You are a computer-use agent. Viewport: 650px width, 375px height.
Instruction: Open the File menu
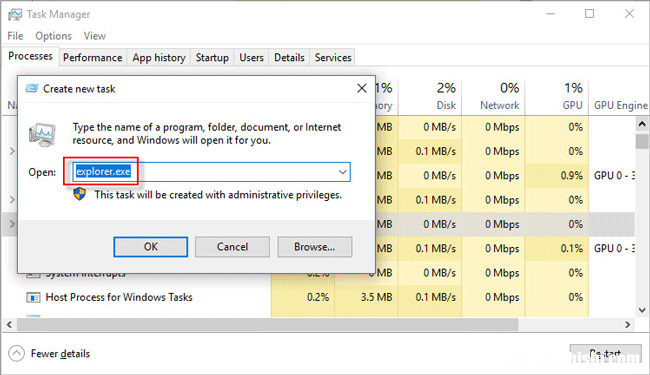point(15,36)
